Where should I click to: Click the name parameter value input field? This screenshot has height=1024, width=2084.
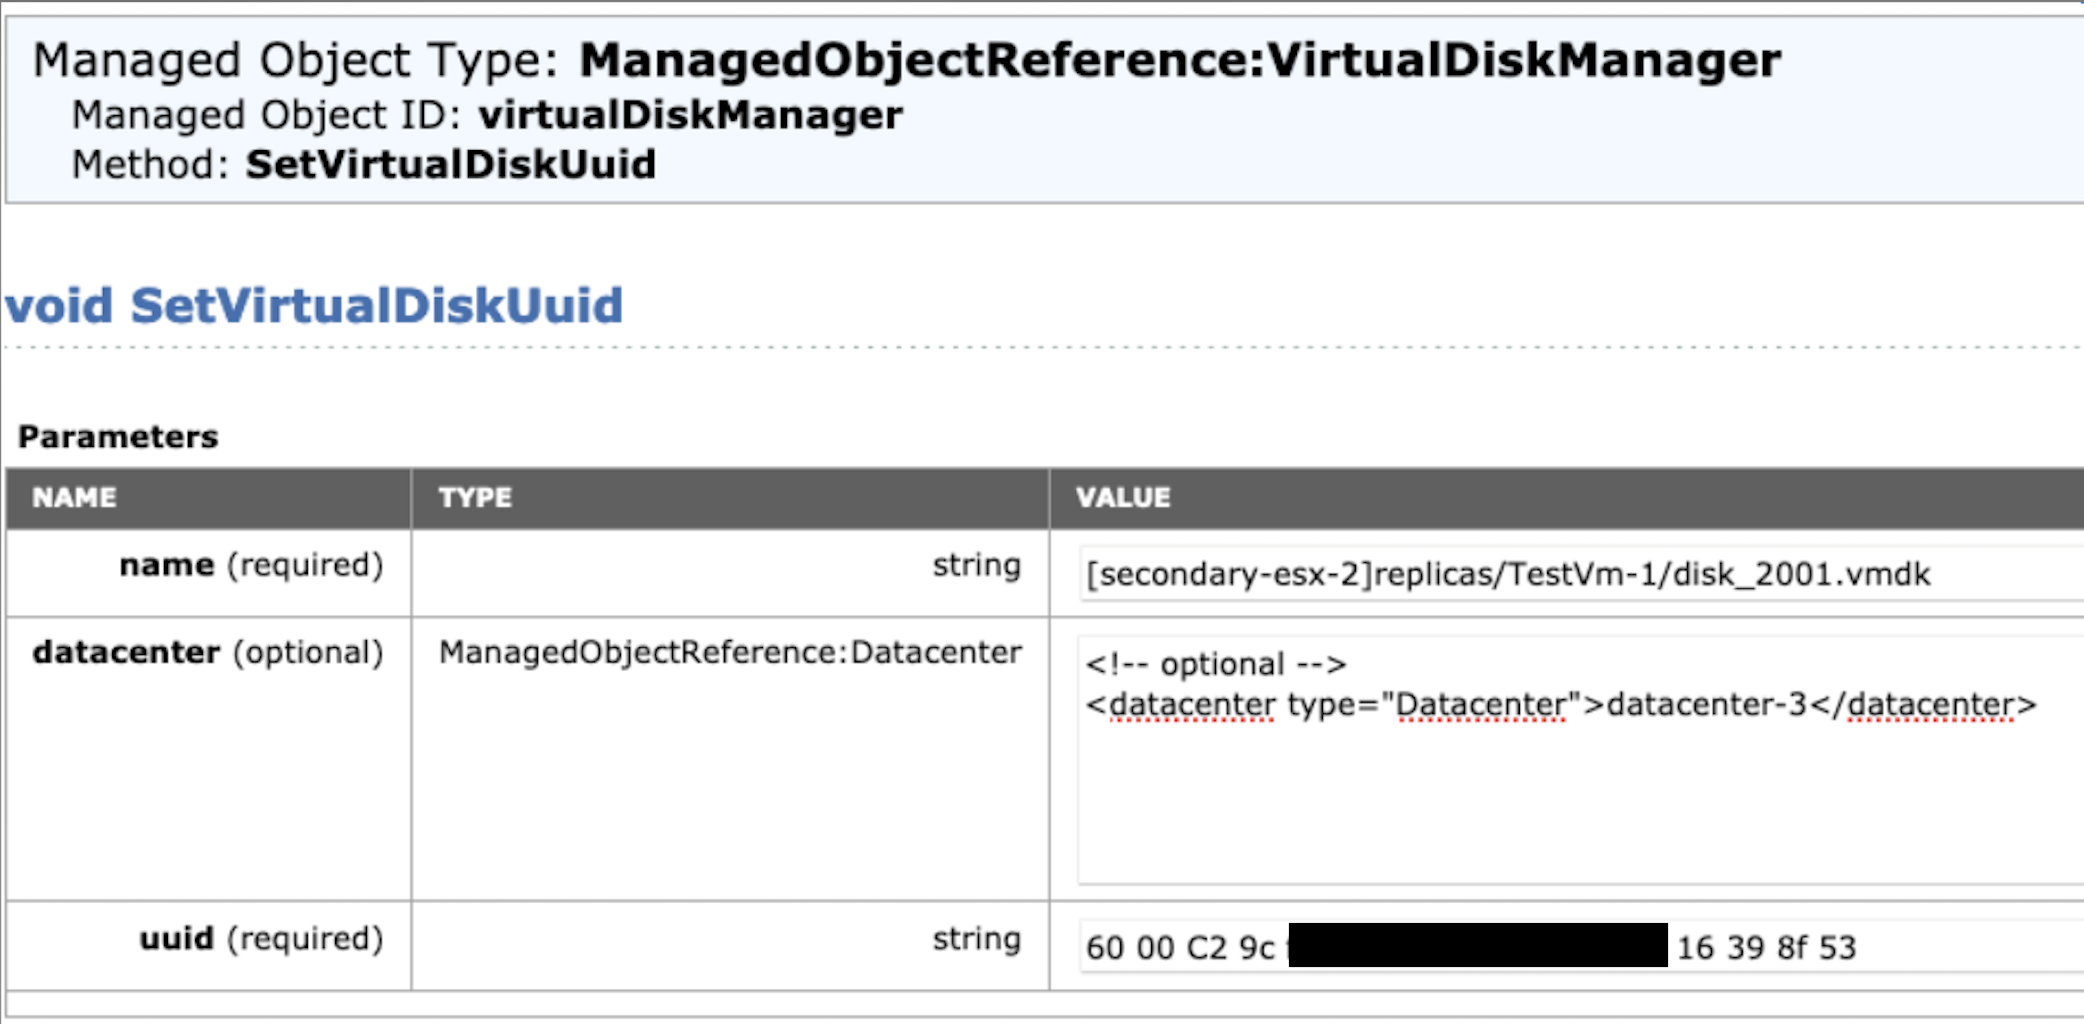click(x=1580, y=574)
